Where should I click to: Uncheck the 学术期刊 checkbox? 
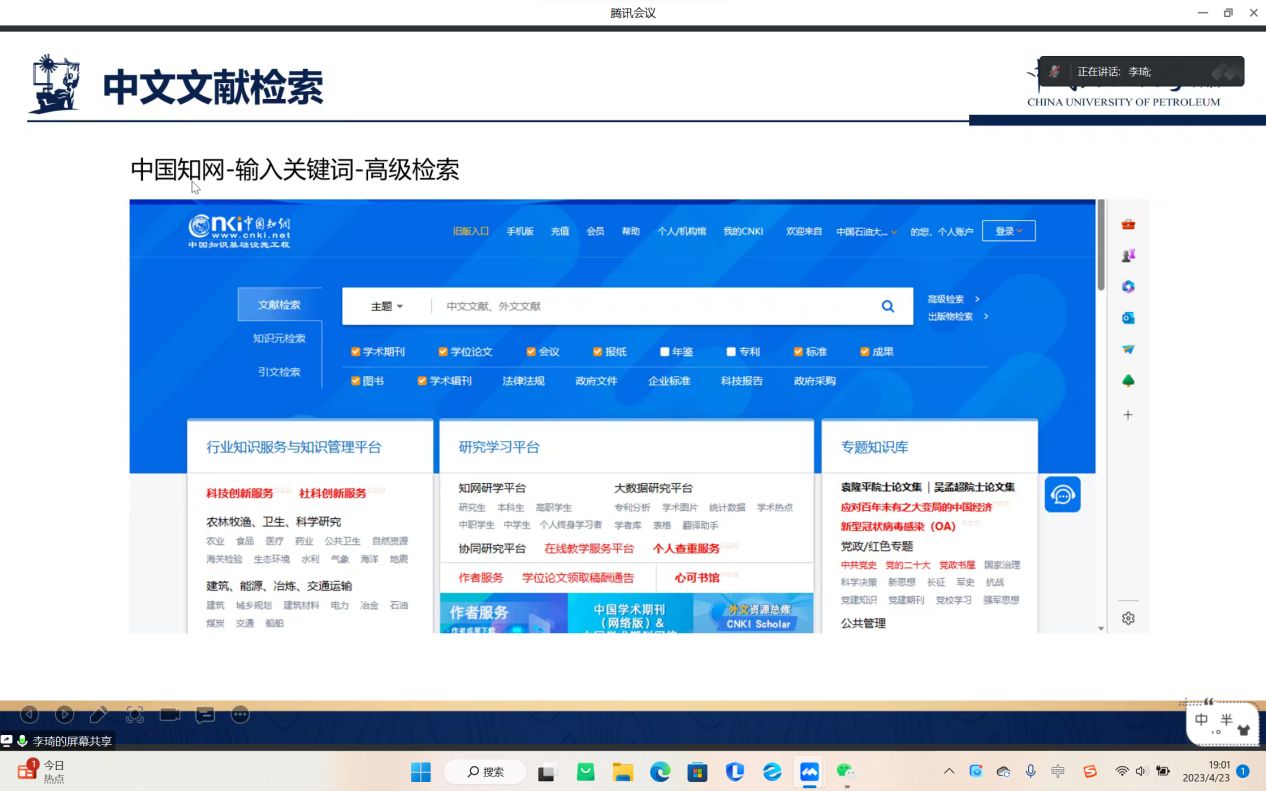tap(356, 352)
